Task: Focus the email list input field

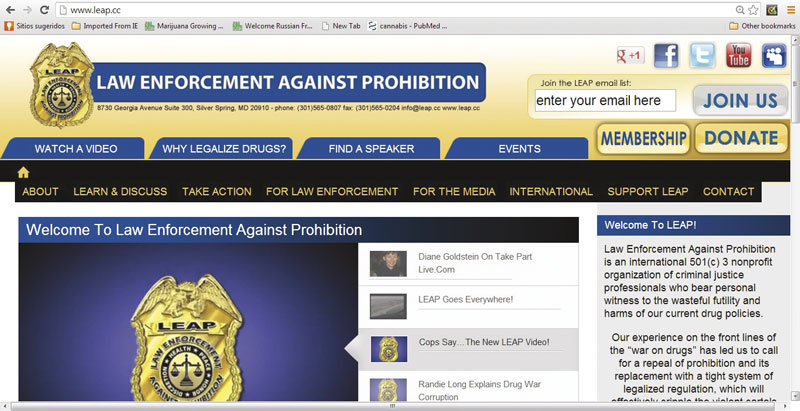Action: 605,100
